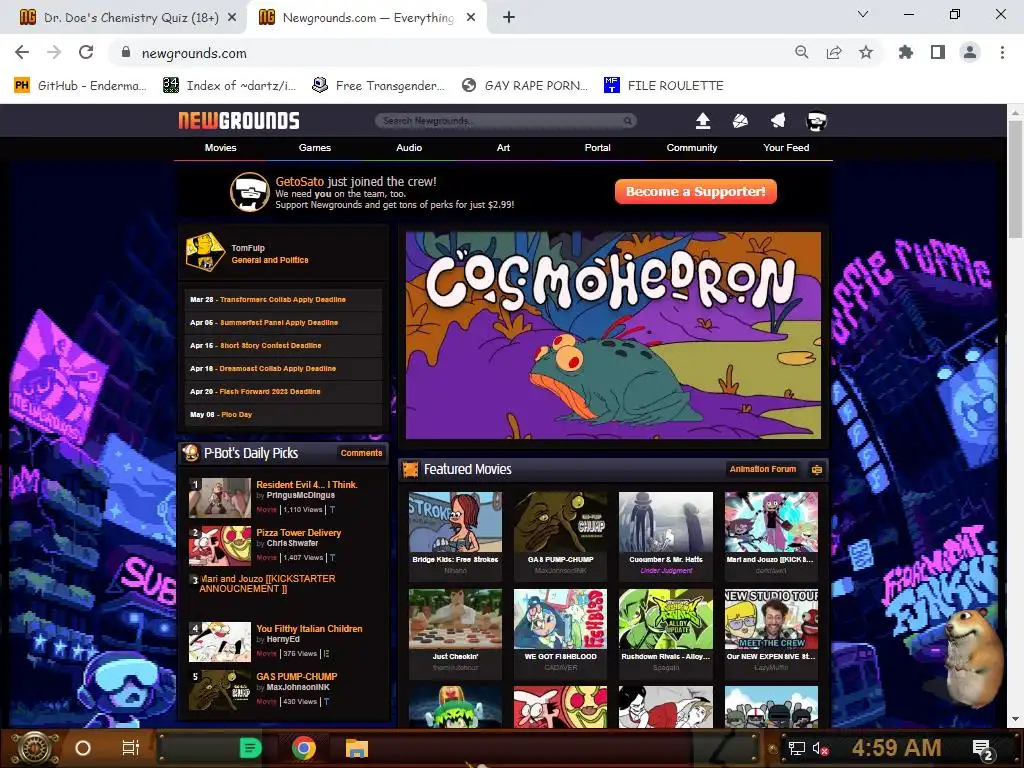1024x768 pixels.
Task: Open Task View on the taskbar
Action: [x=131, y=748]
